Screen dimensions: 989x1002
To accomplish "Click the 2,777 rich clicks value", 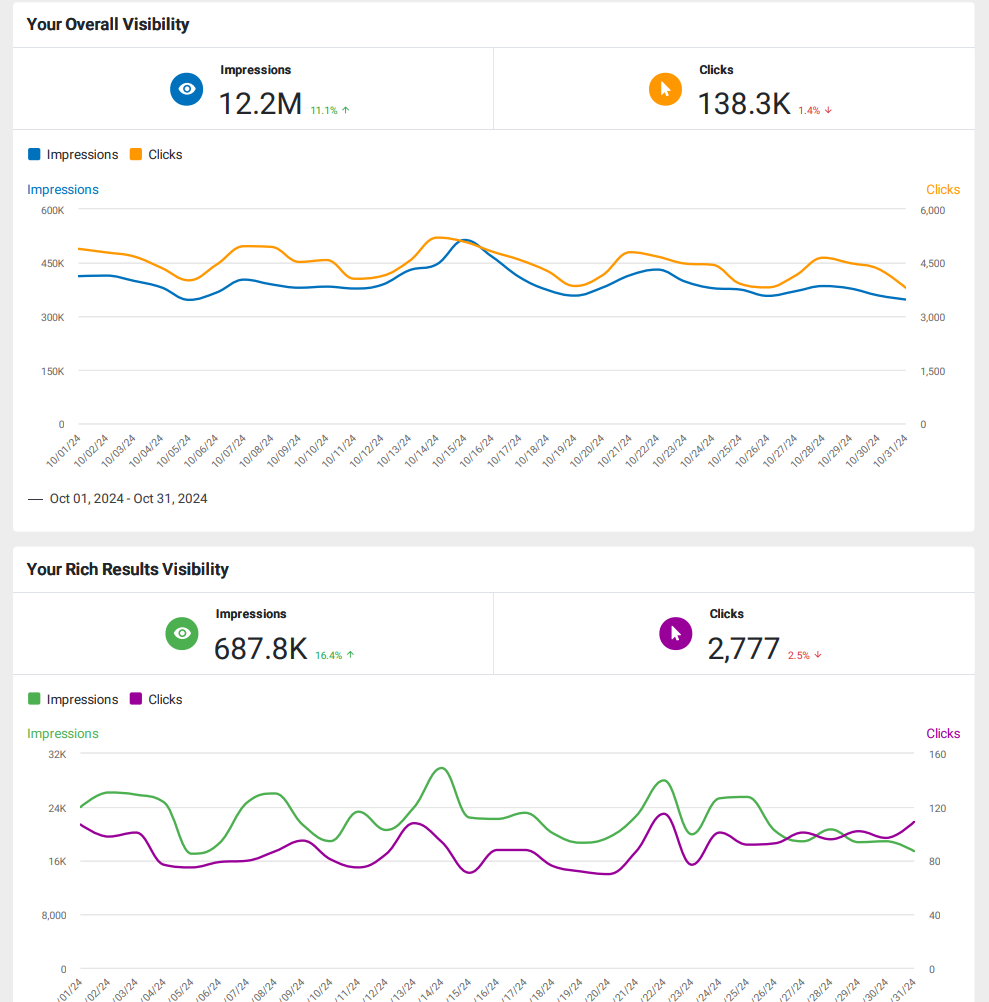I will (x=744, y=649).
